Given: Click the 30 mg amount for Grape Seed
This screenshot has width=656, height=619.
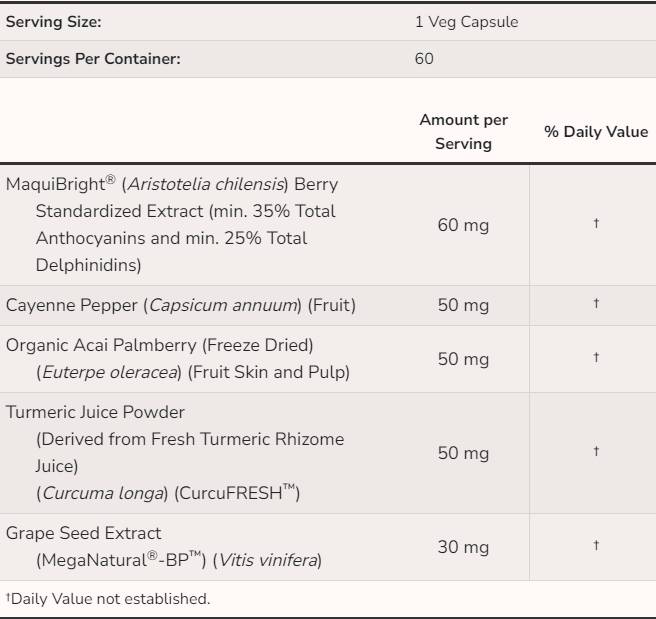Looking at the screenshot, I should (463, 547).
